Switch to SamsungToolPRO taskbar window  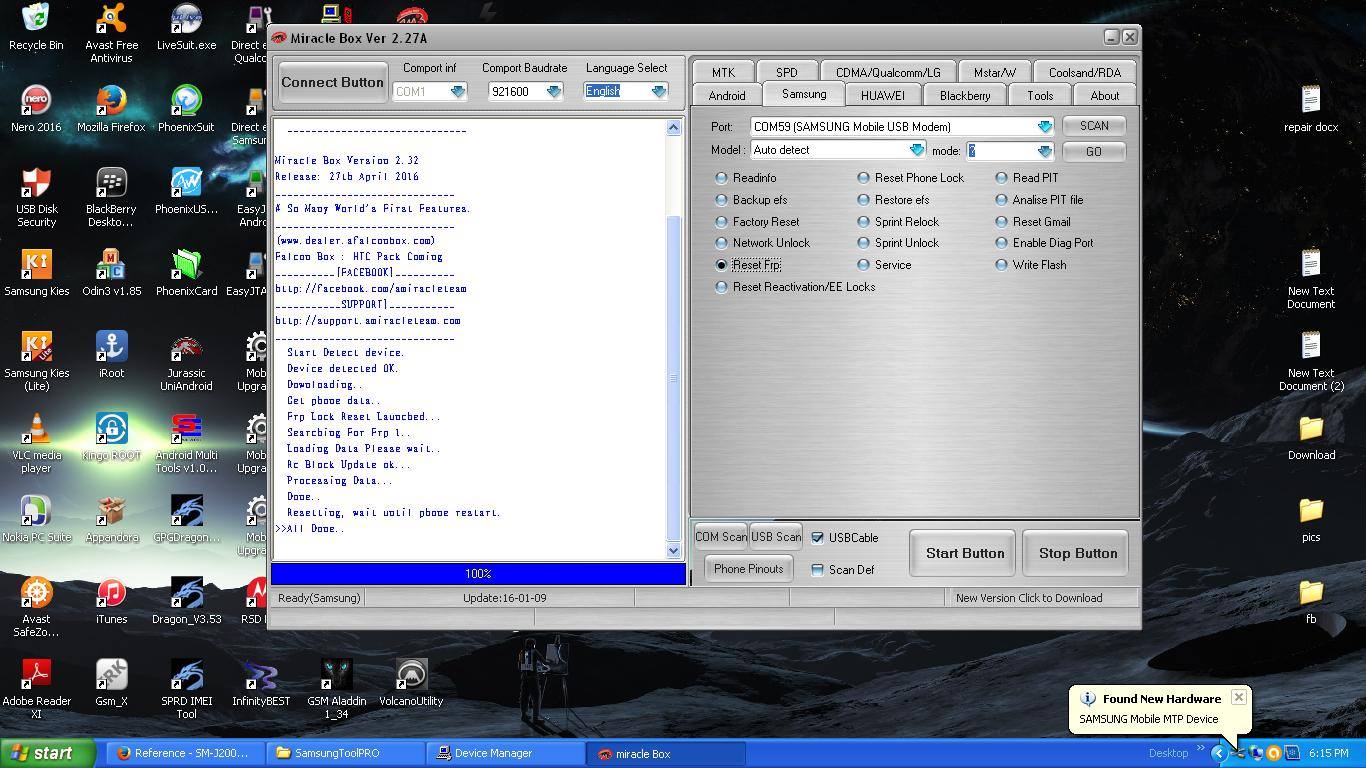pos(347,753)
